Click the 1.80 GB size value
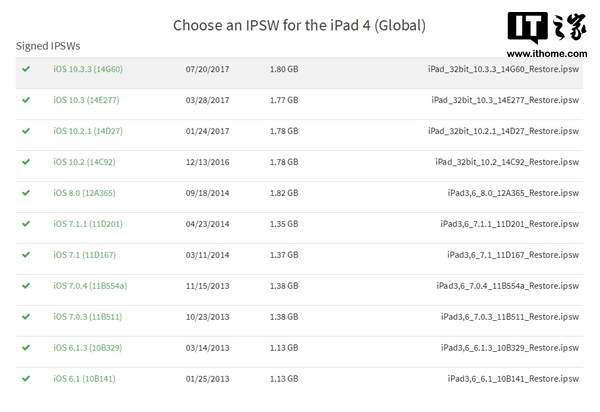 (284, 70)
